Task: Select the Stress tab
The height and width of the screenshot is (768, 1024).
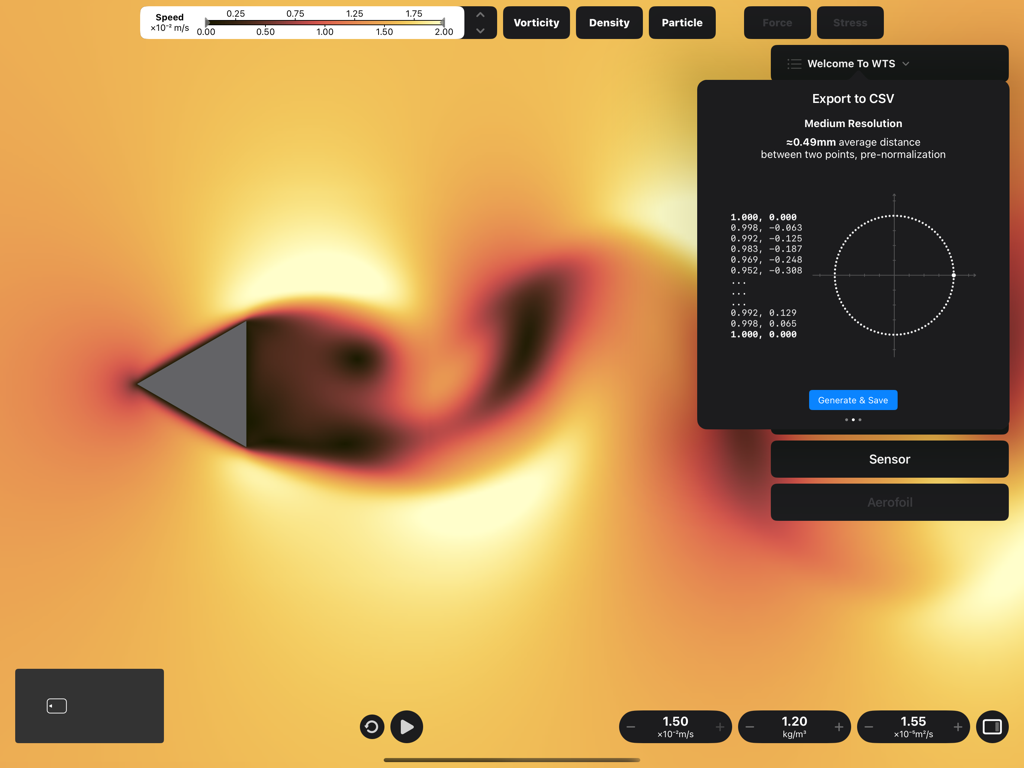Action: point(850,22)
